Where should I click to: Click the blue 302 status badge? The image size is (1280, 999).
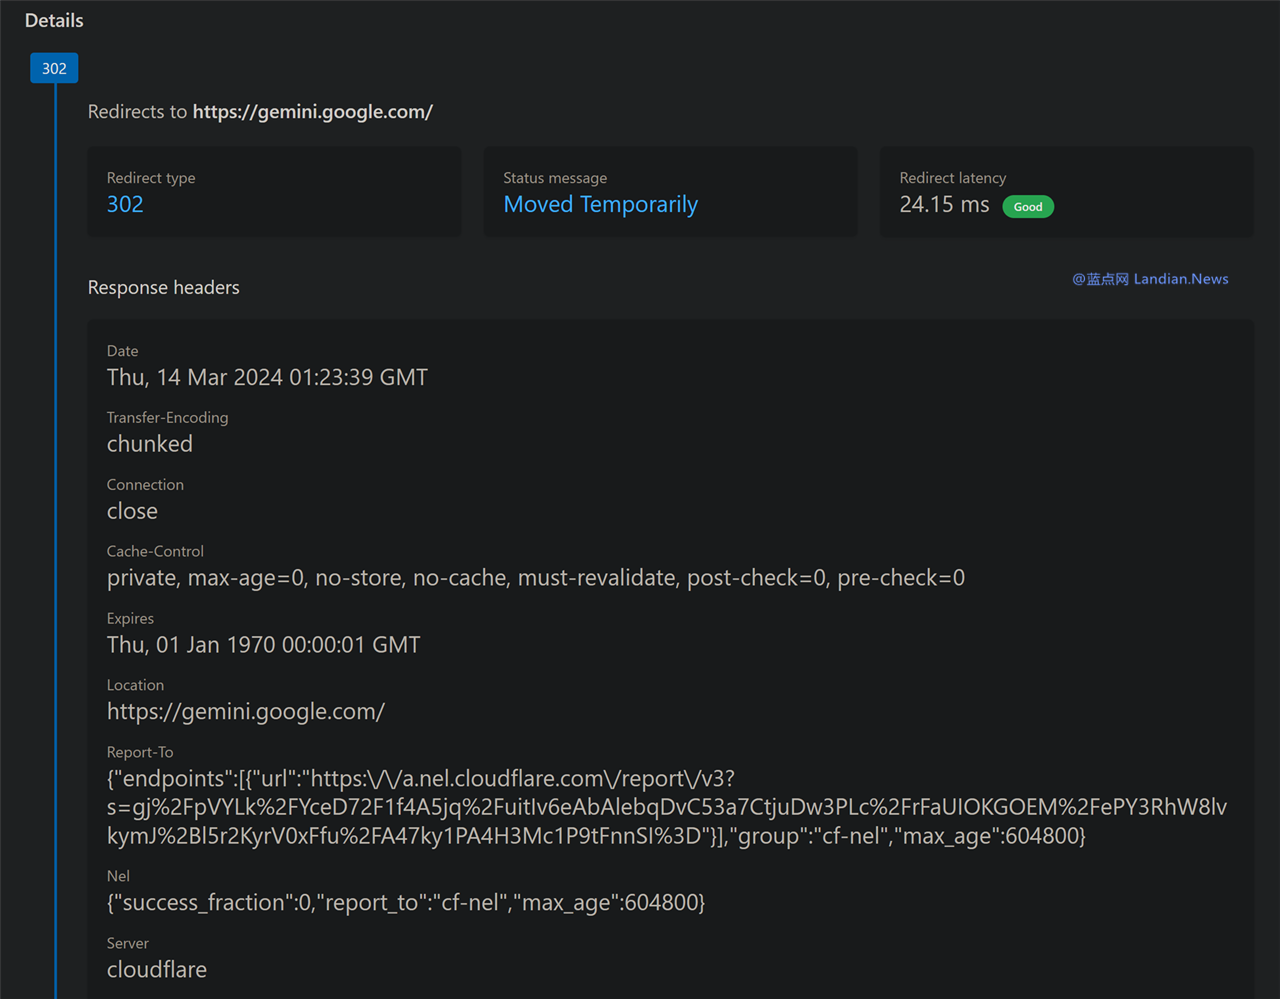[x=54, y=68]
